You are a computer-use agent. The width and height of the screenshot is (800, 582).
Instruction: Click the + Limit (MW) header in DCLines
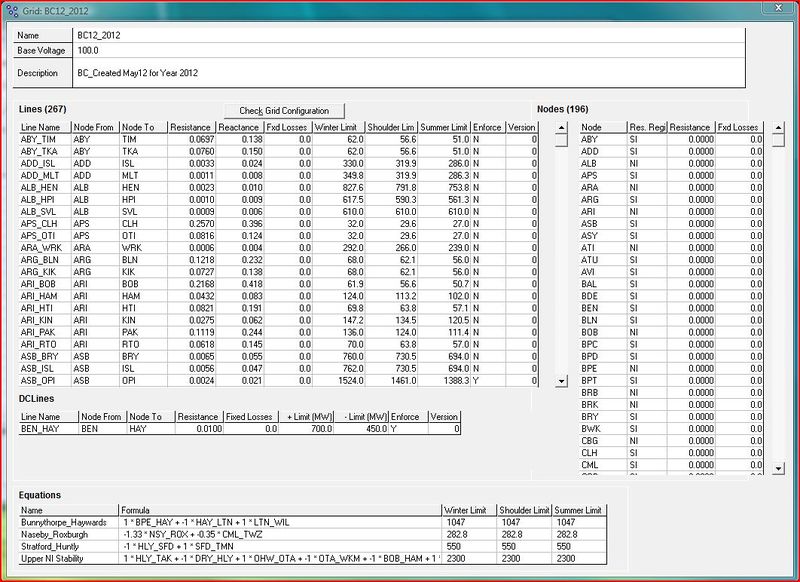[307, 417]
